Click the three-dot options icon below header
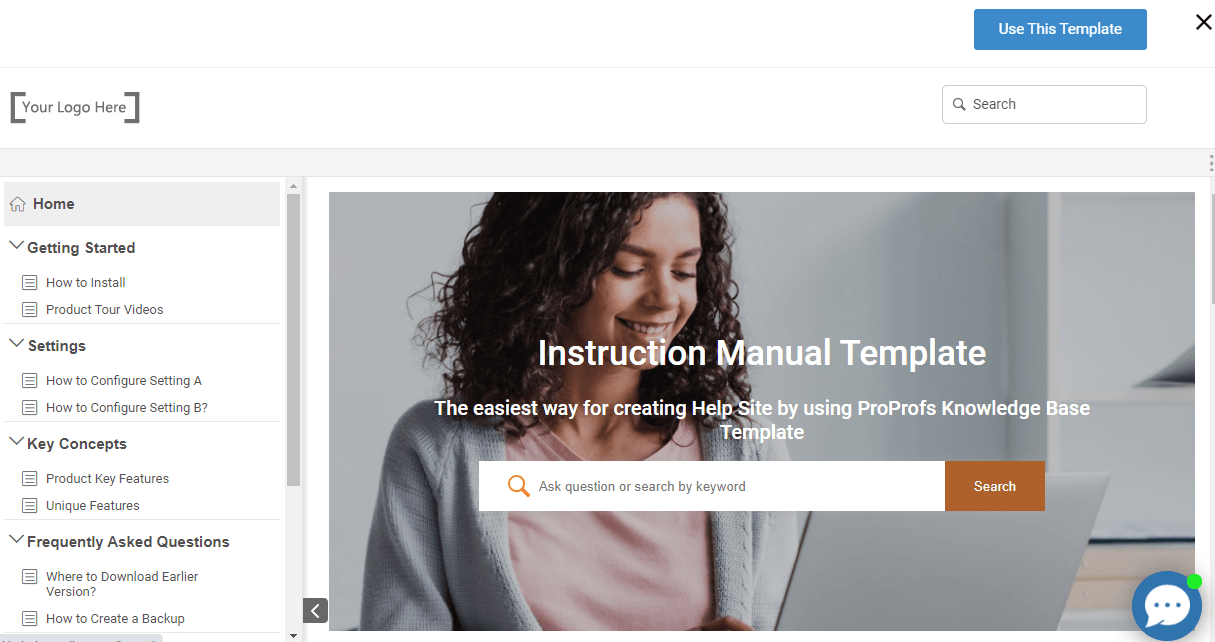1215x642 pixels. click(x=1211, y=163)
